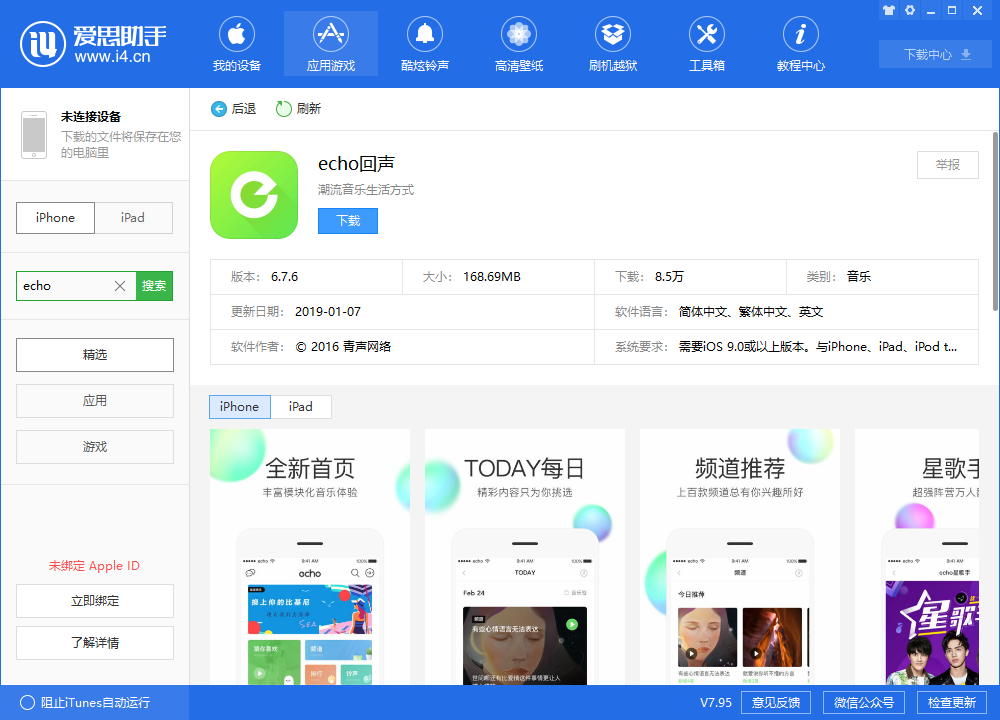Open the 高清壁纸 wallpapers section
The height and width of the screenshot is (720, 1000).
click(518, 46)
